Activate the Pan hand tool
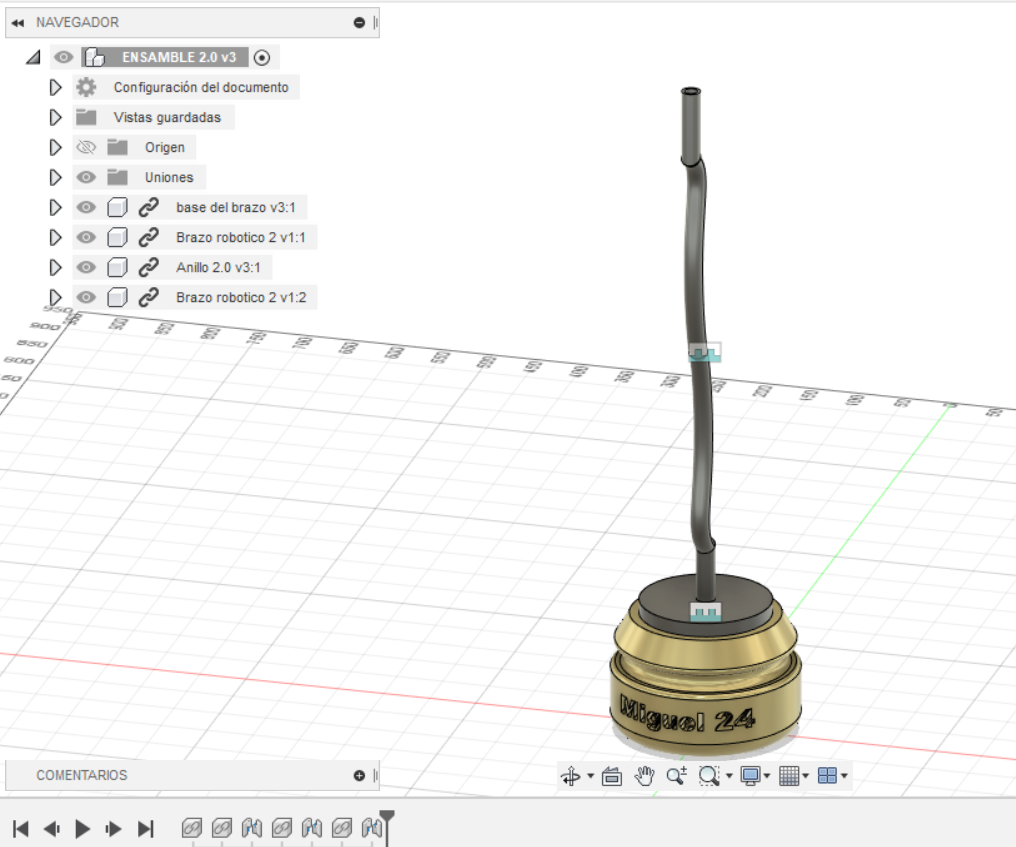This screenshot has width=1016, height=847. tap(645, 776)
